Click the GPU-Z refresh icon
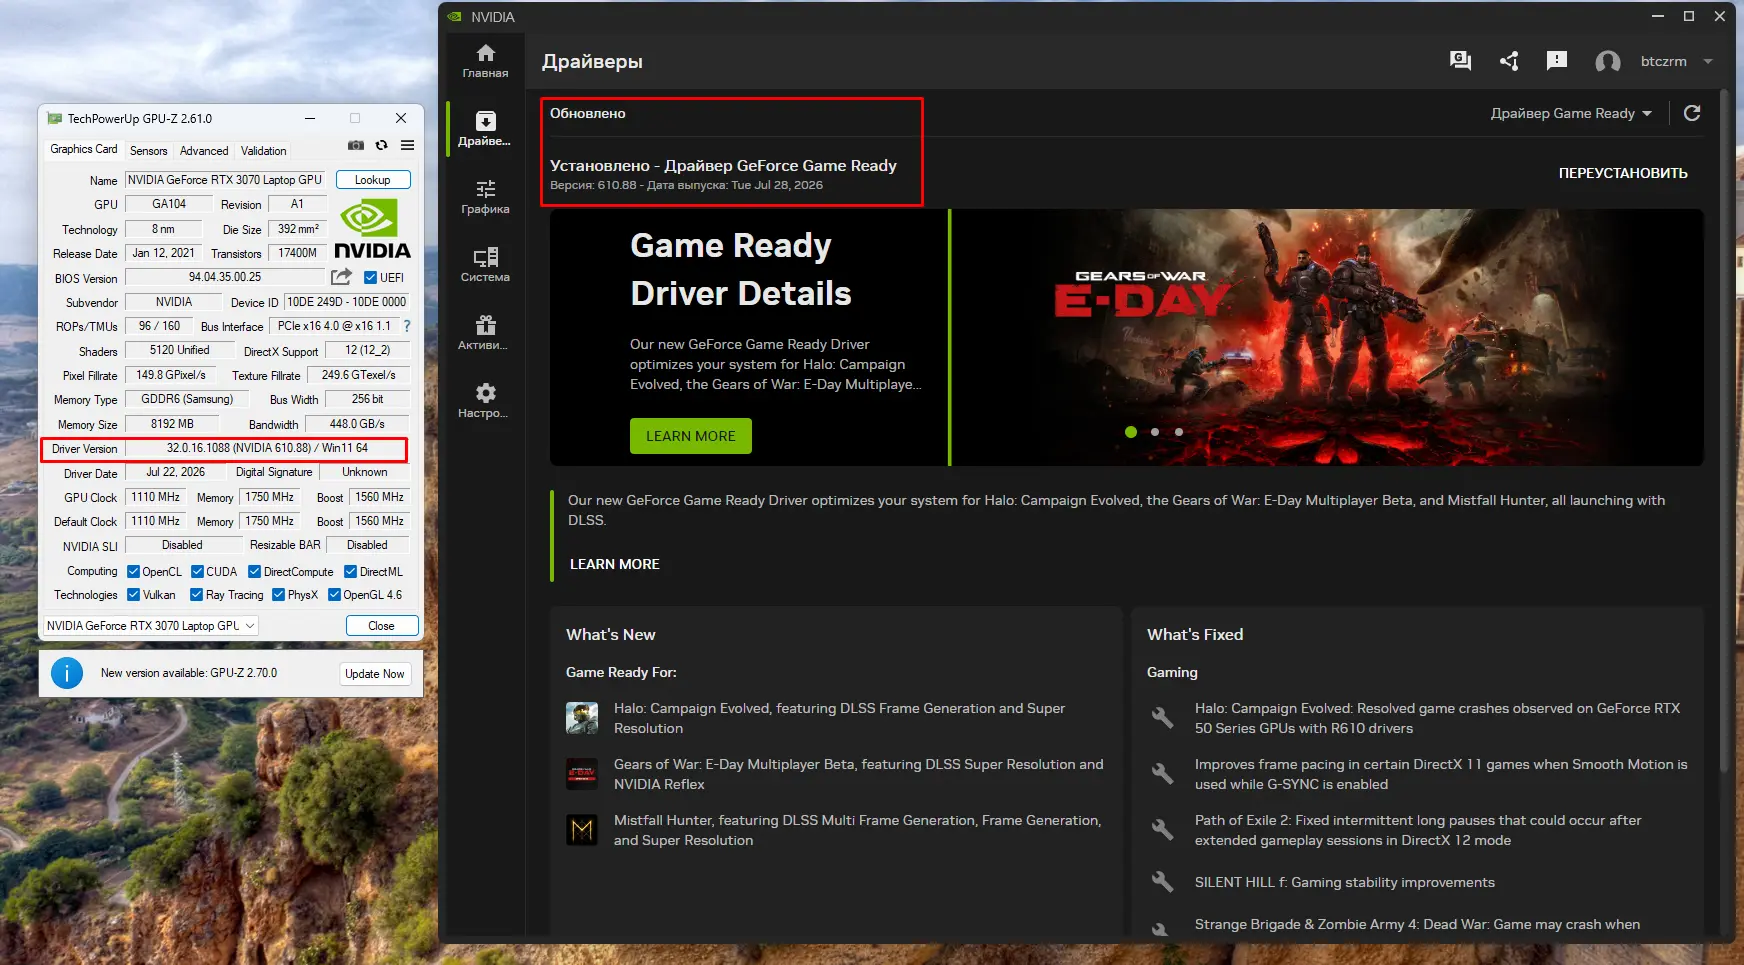Screen dimensions: 1744x965 [381, 146]
